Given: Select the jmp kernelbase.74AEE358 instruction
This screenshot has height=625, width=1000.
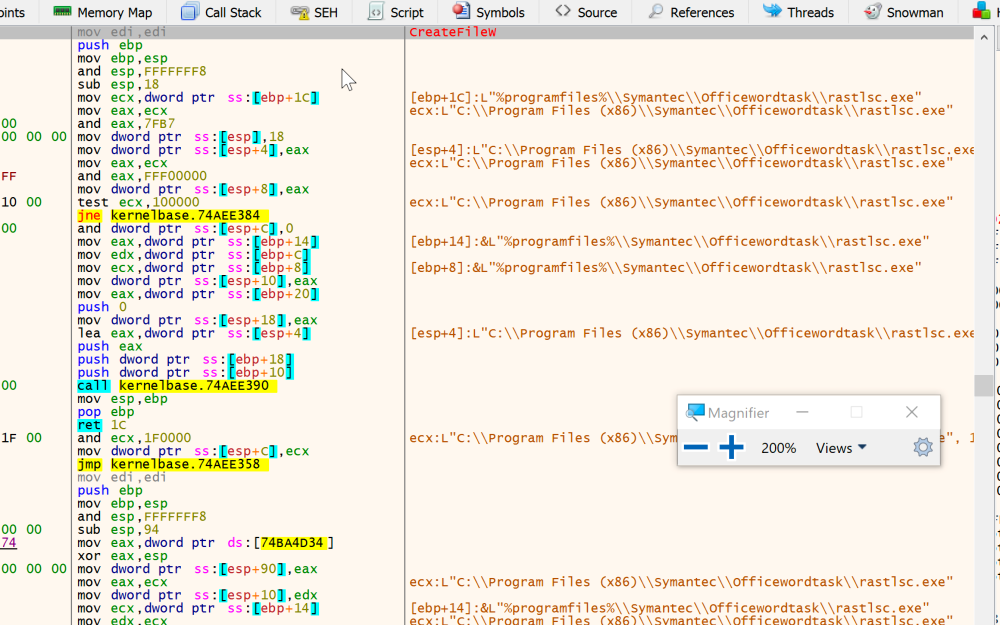Looking at the screenshot, I should pos(170,464).
